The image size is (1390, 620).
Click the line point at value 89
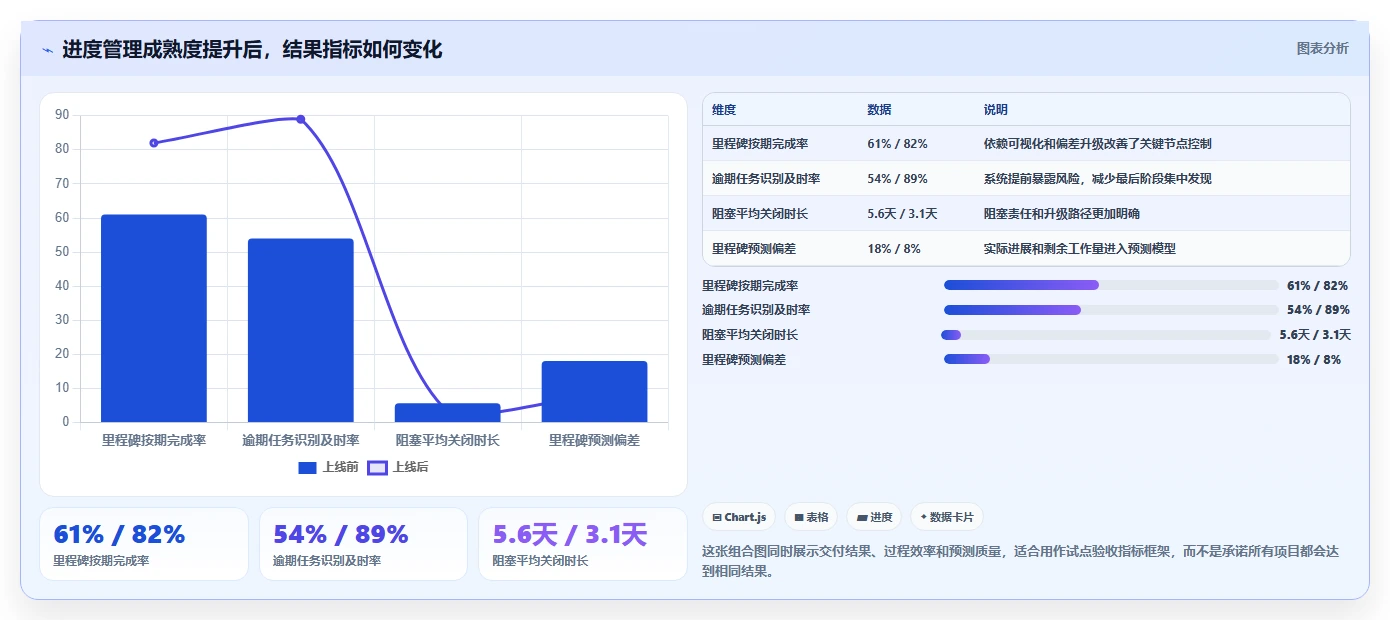(301, 119)
